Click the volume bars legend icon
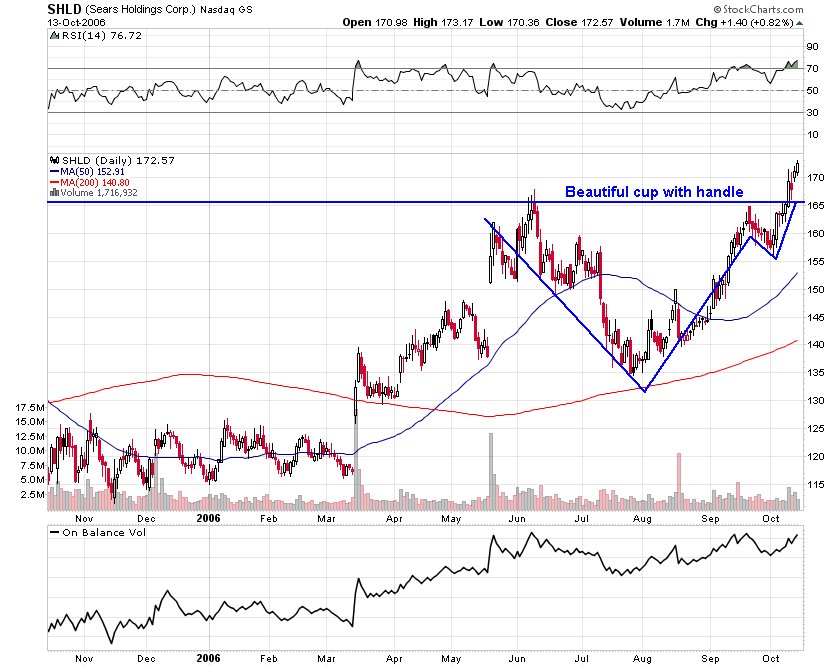The height and width of the screenshot is (666, 839). point(54,193)
